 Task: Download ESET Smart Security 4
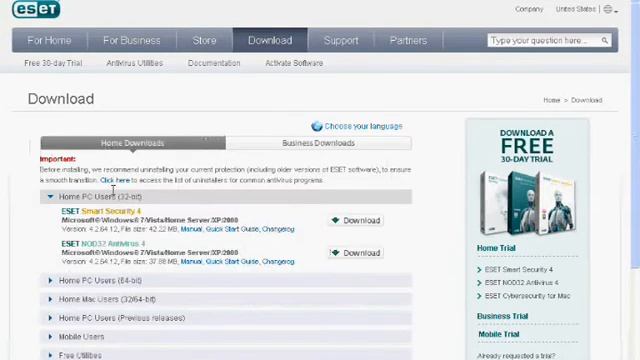[x=356, y=220]
